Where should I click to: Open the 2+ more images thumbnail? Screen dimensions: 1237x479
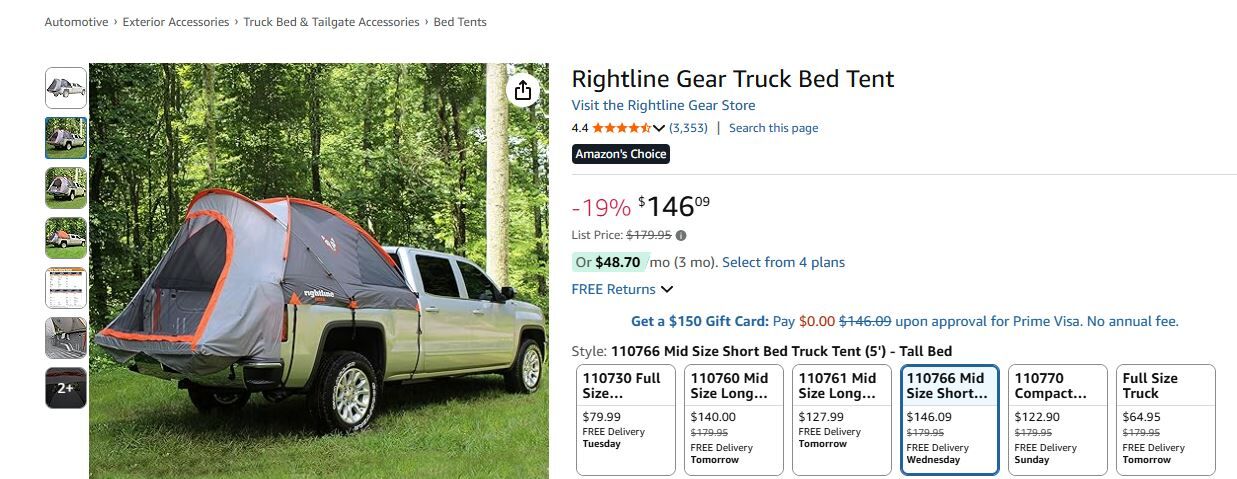click(66, 388)
